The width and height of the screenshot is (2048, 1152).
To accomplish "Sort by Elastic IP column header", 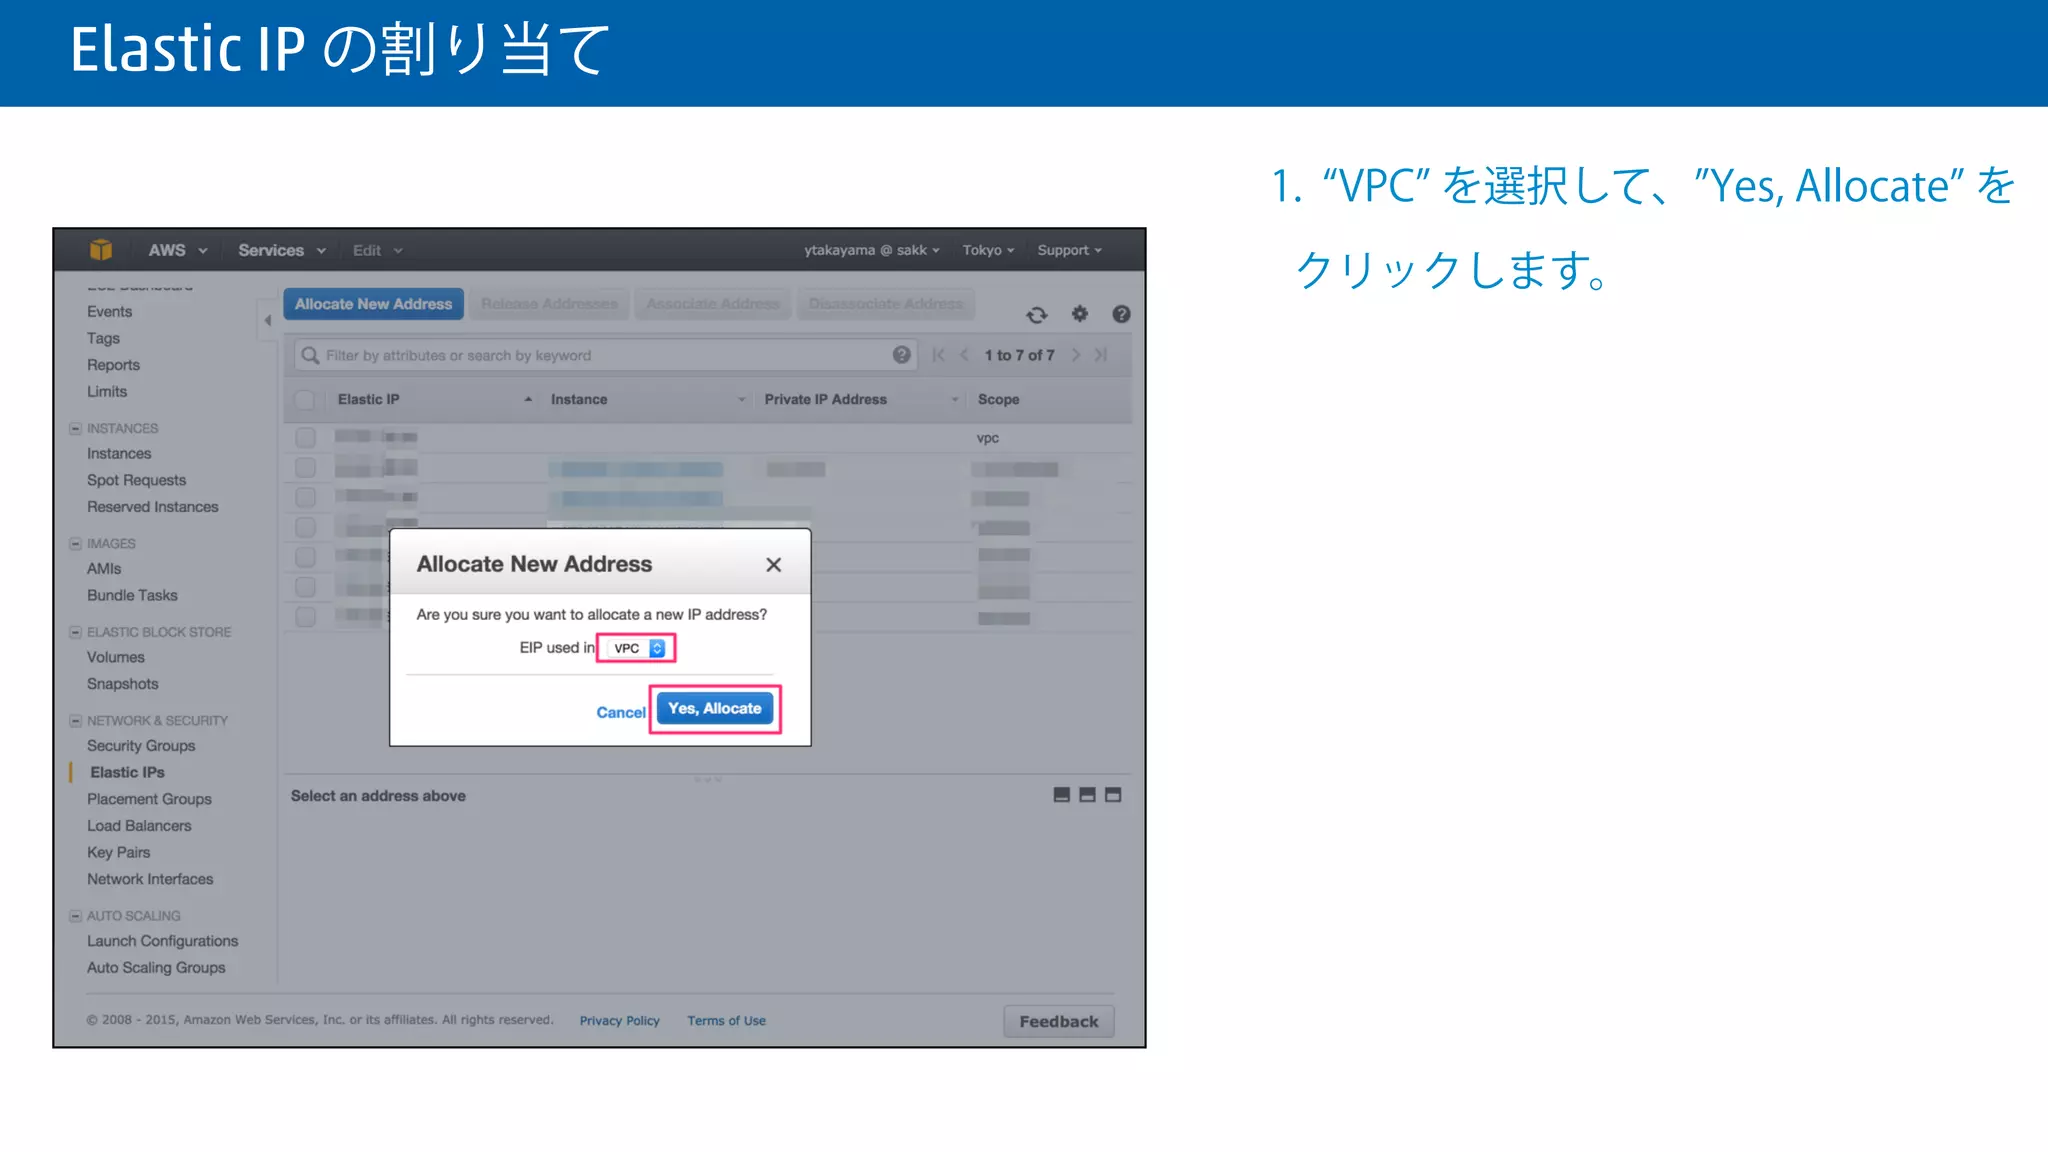I will point(368,400).
